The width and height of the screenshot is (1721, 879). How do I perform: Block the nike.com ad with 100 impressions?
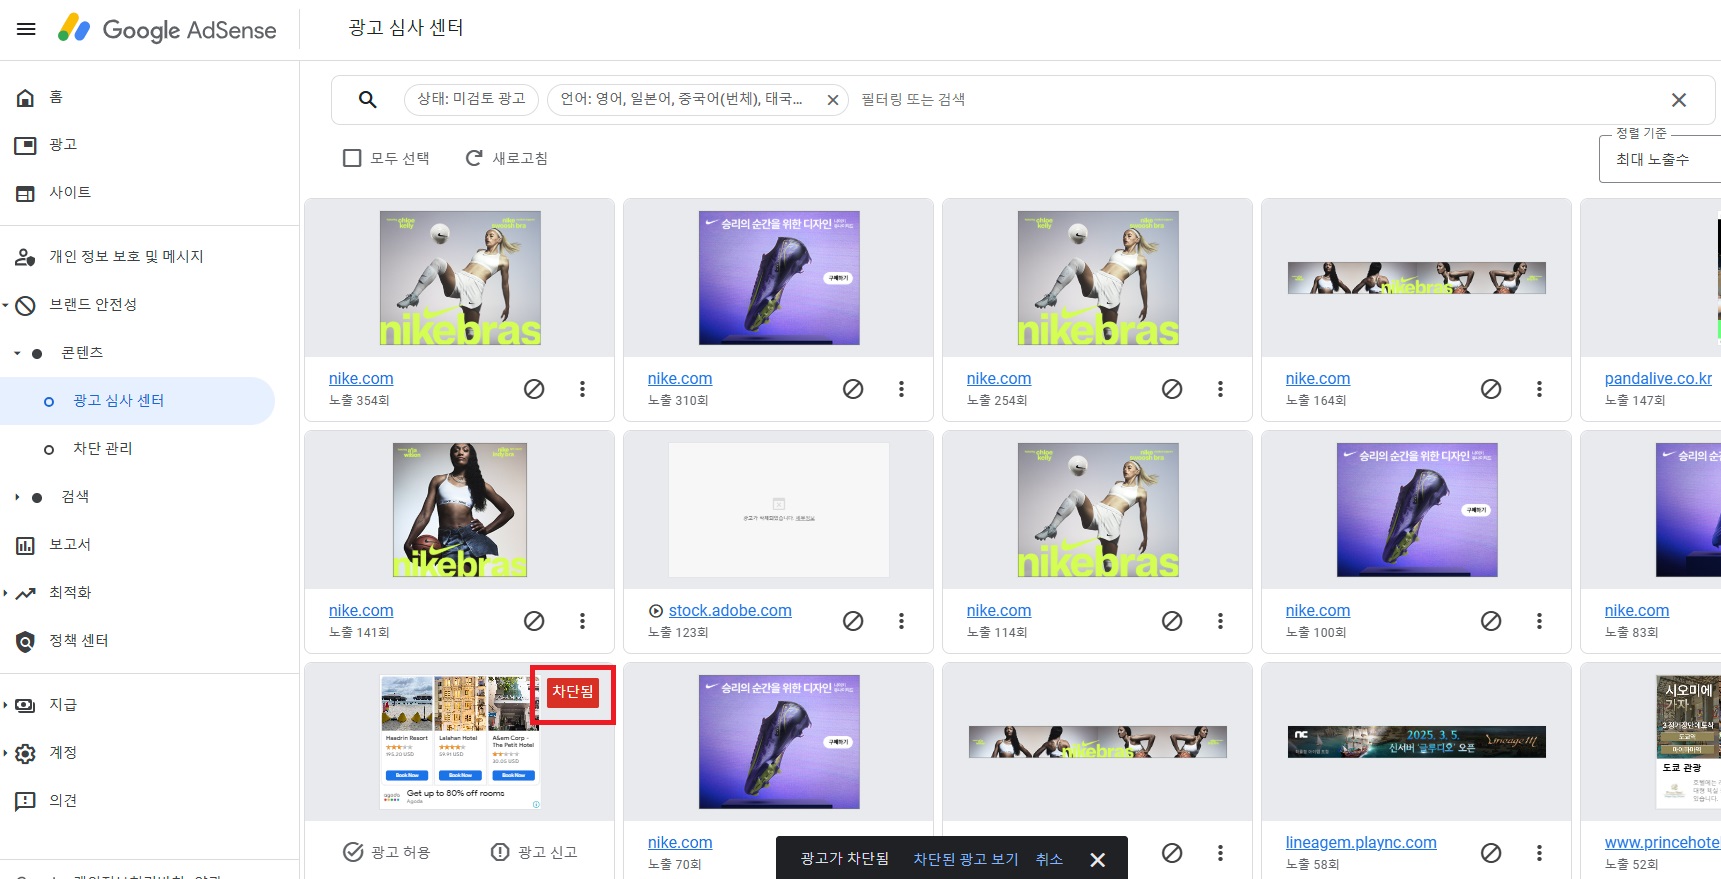point(1491,621)
